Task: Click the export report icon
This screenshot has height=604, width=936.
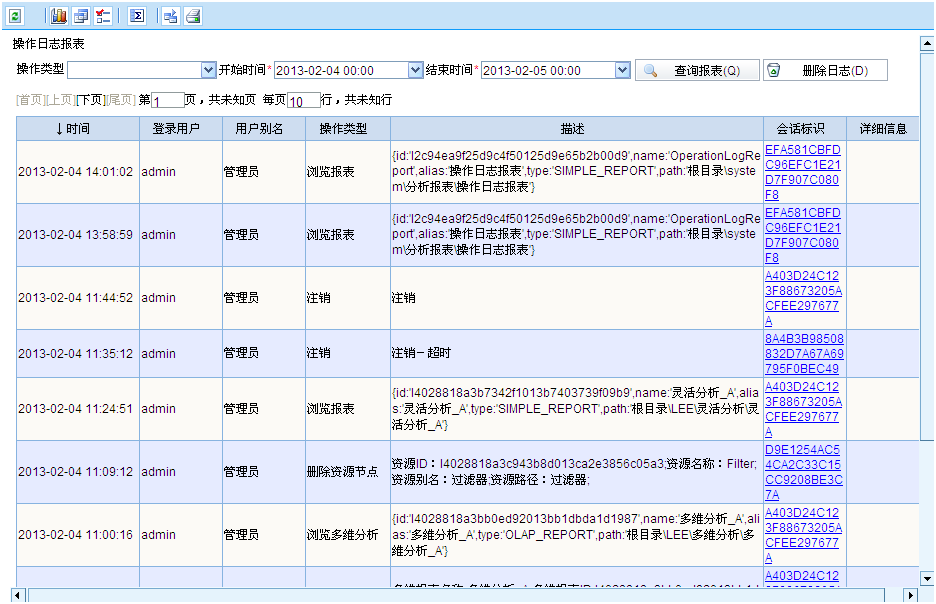Action: pos(171,16)
